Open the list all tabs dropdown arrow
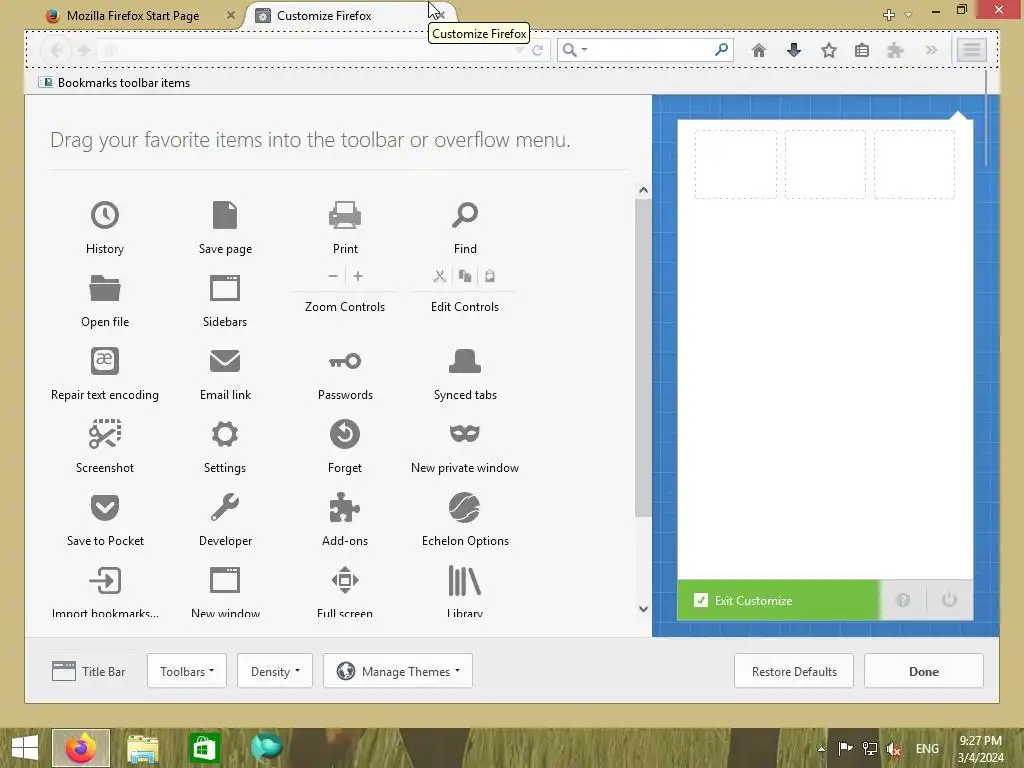This screenshot has width=1024, height=768. (x=908, y=15)
